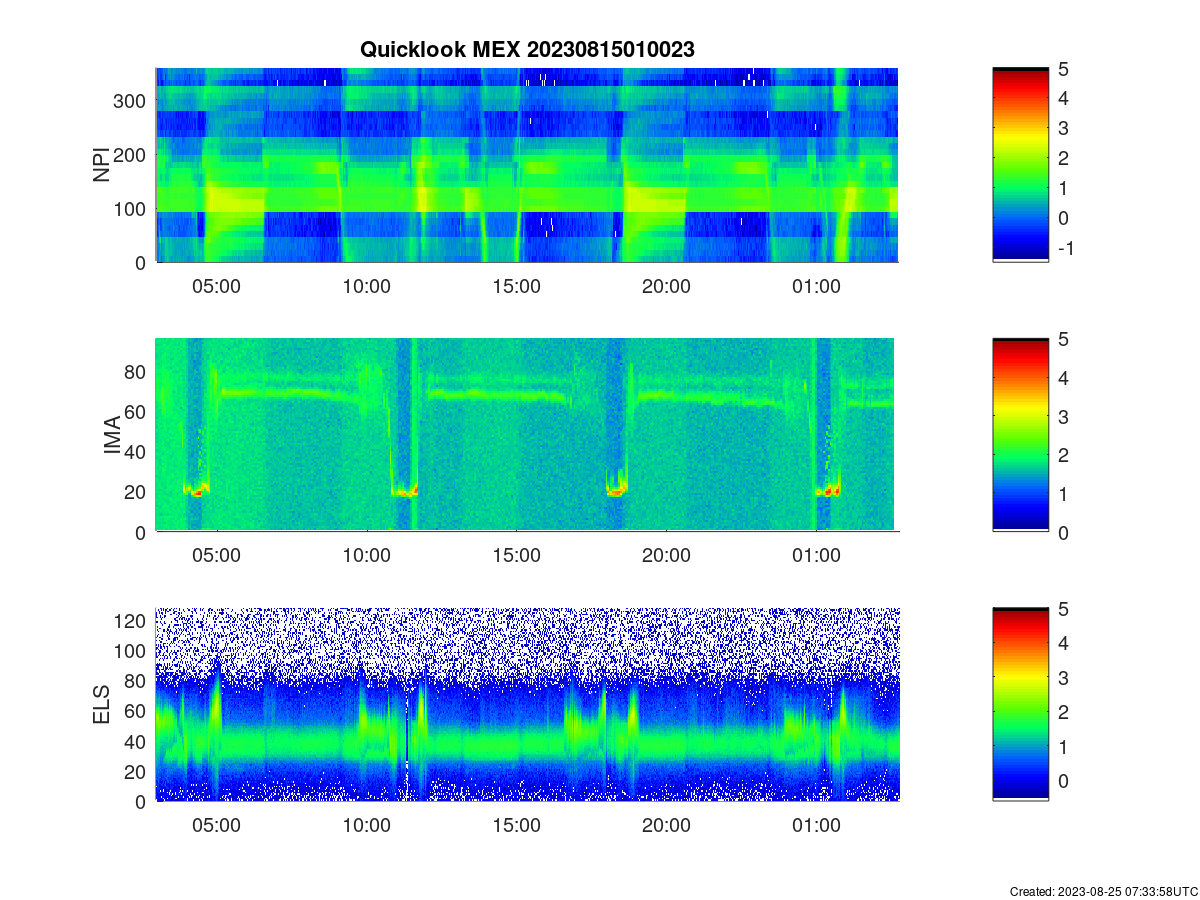Click the IMA plot's color scale bar
The width and height of the screenshot is (1200, 900).
coord(1020,435)
